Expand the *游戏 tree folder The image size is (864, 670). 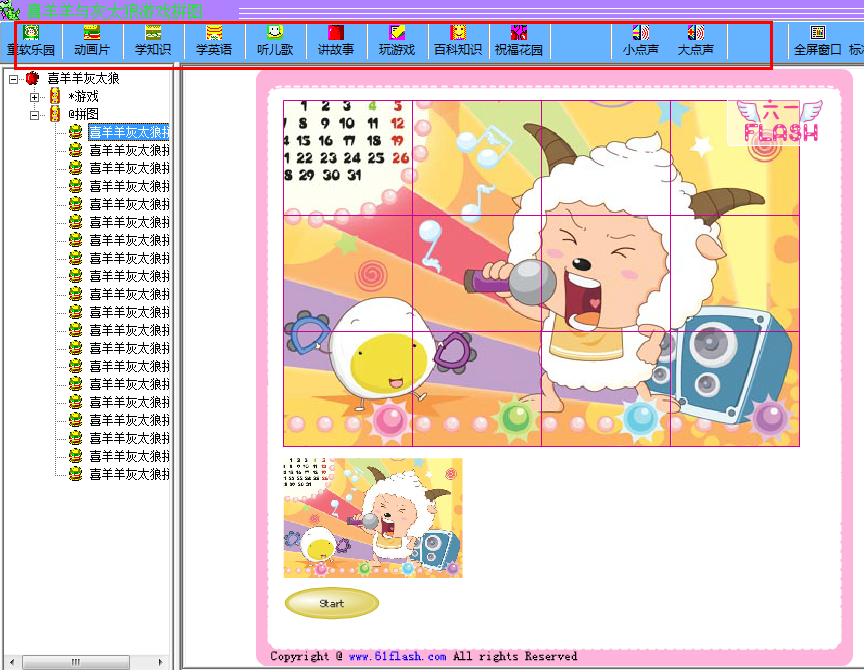pyautogui.click(x=34, y=98)
